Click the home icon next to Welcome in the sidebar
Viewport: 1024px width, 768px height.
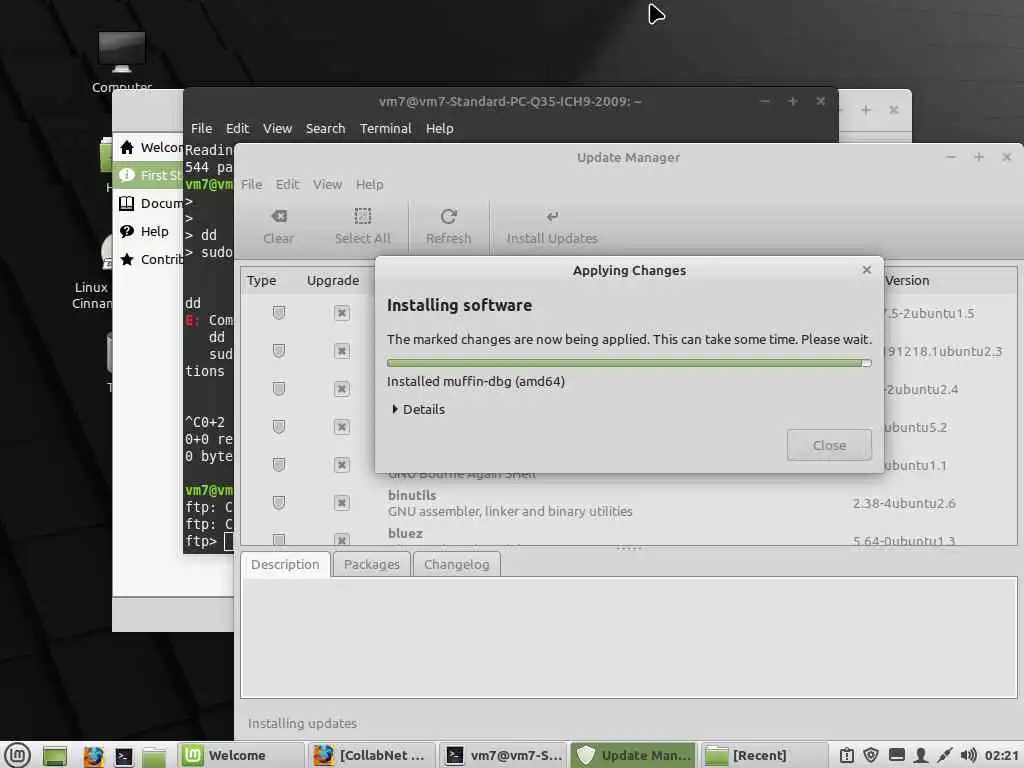[127, 148]
